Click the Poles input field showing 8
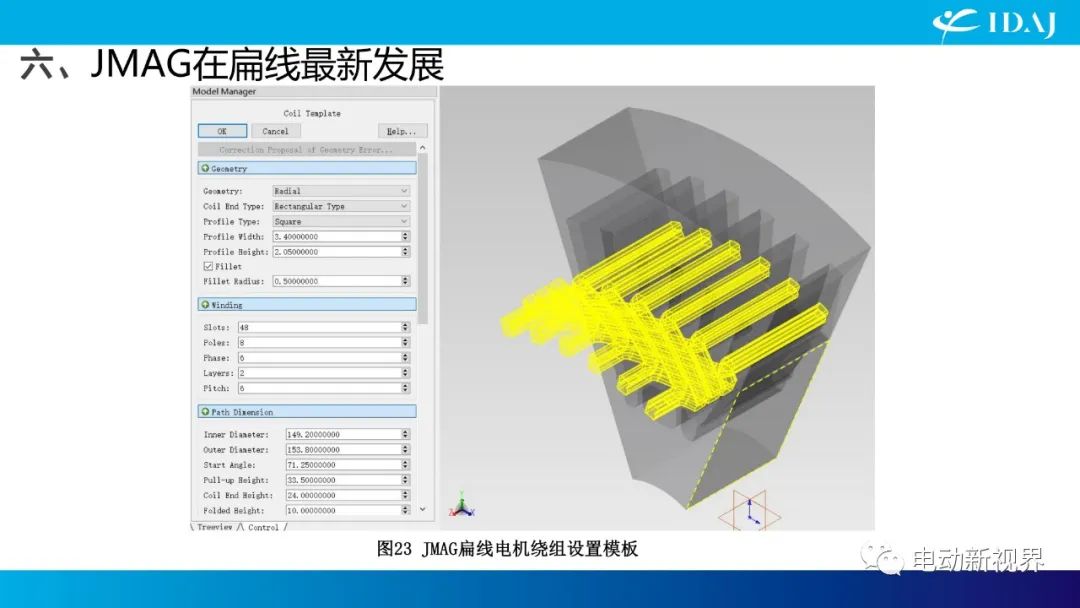Screen dimensions: 1080x608 320,342
